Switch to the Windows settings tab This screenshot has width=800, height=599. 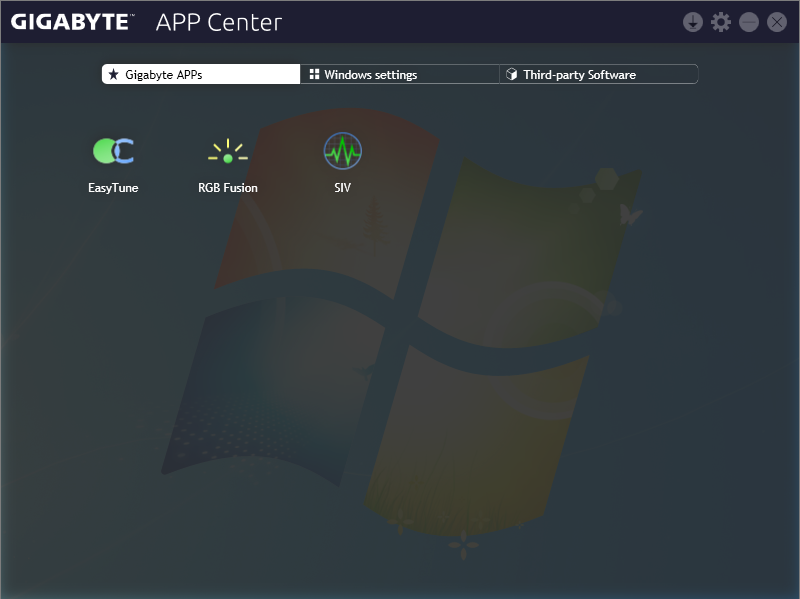399,74
